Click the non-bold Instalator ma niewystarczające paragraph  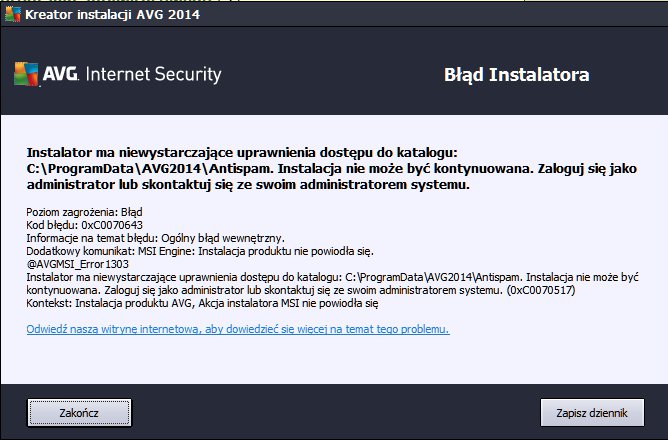(332, 284)
